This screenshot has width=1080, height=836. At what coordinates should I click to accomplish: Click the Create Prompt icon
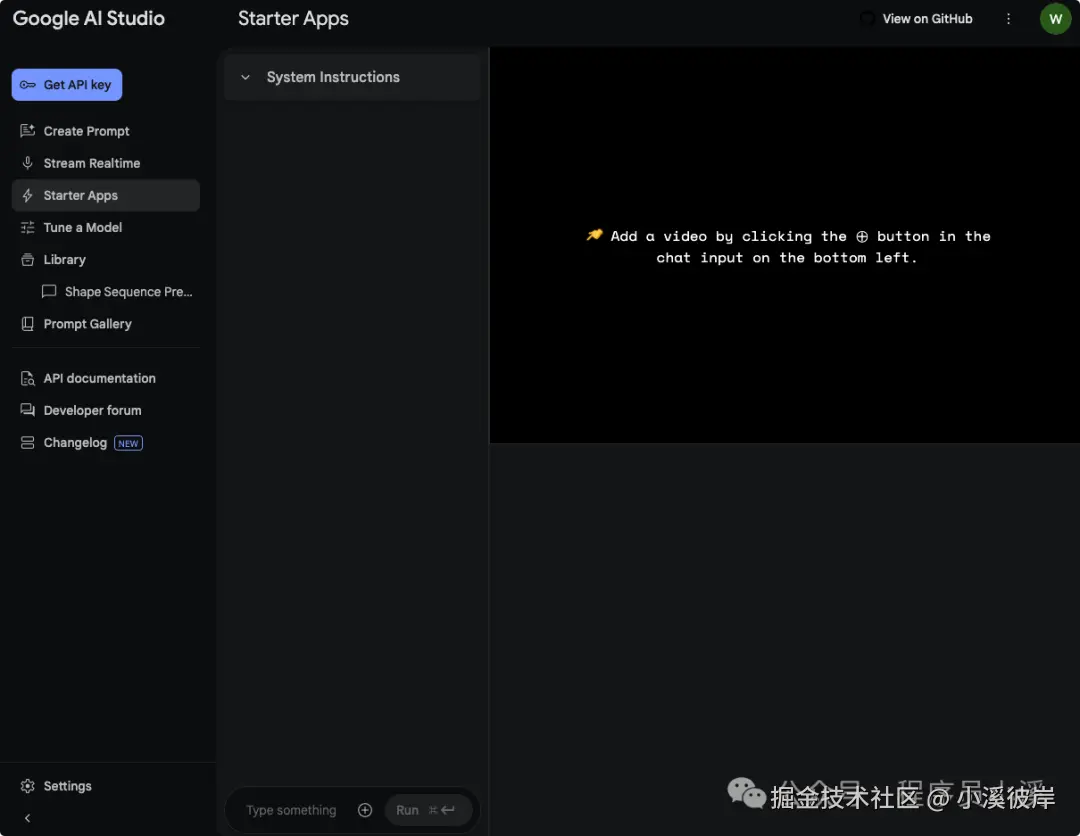point(28,131)
